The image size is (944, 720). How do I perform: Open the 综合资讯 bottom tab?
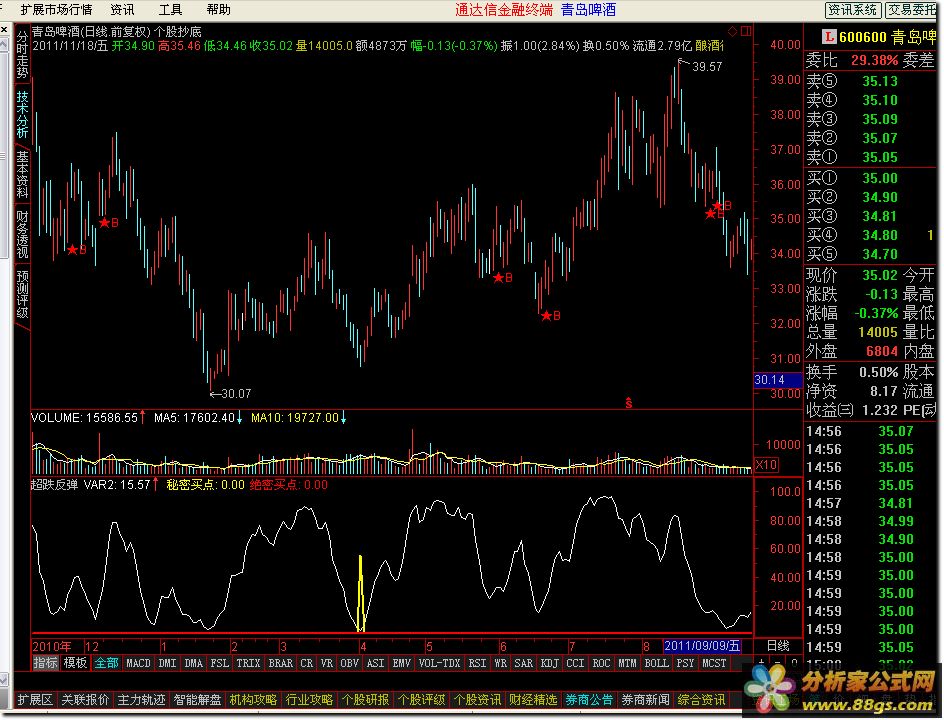pos(701,700)
